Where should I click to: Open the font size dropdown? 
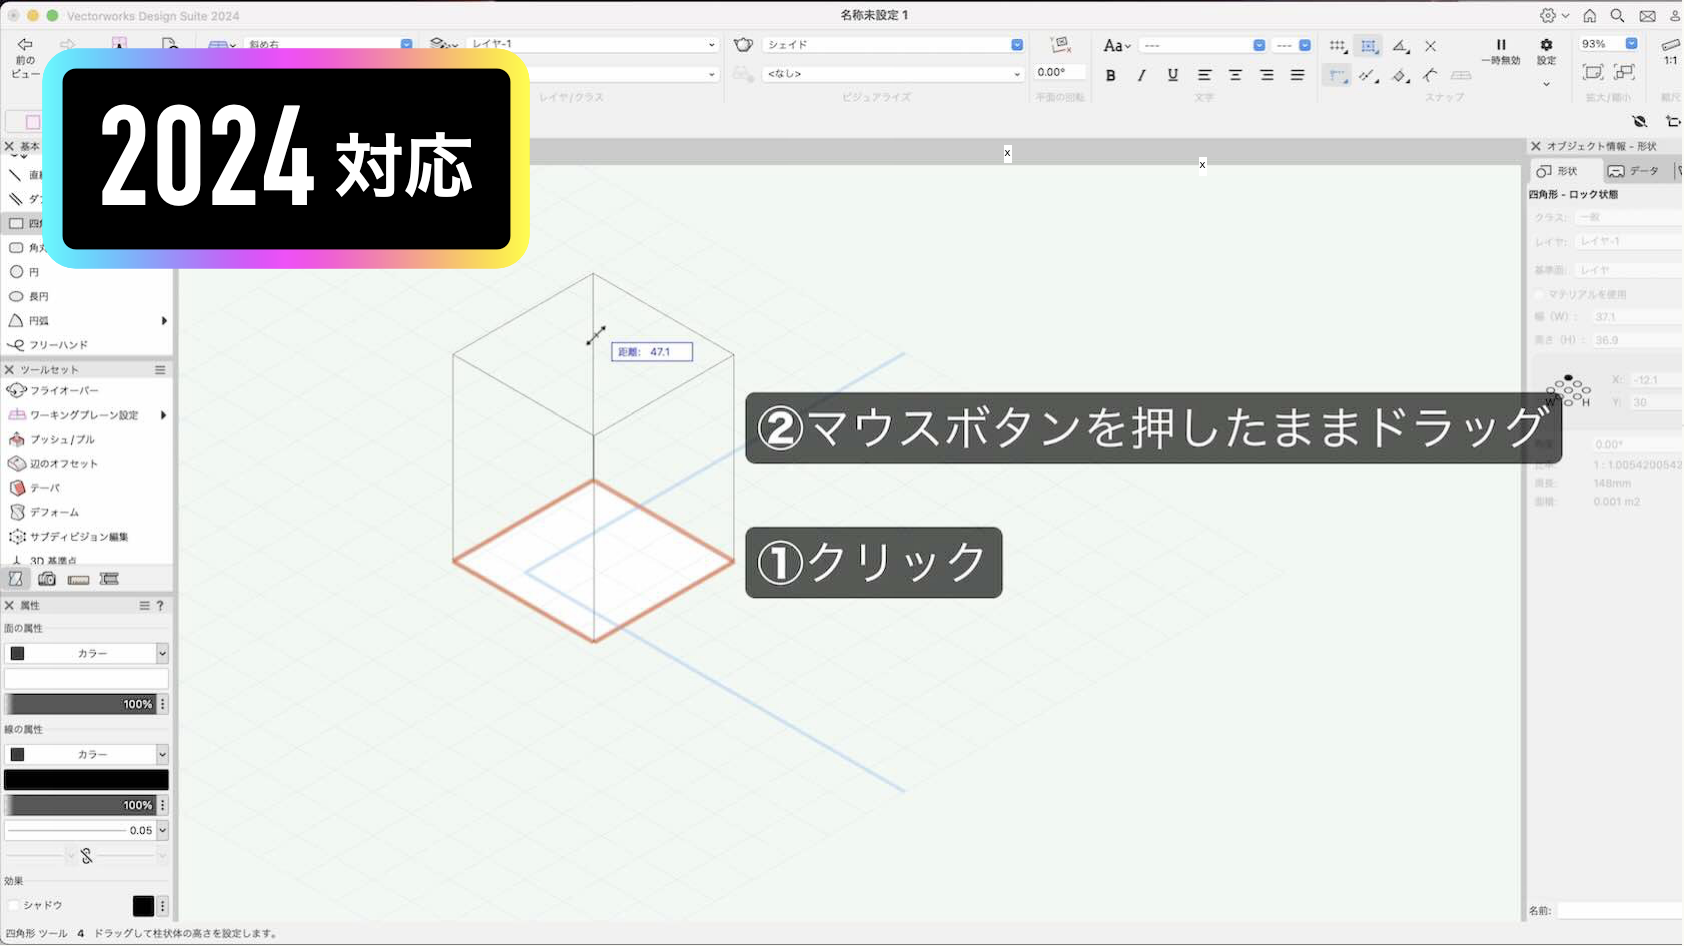[1292, 46]
